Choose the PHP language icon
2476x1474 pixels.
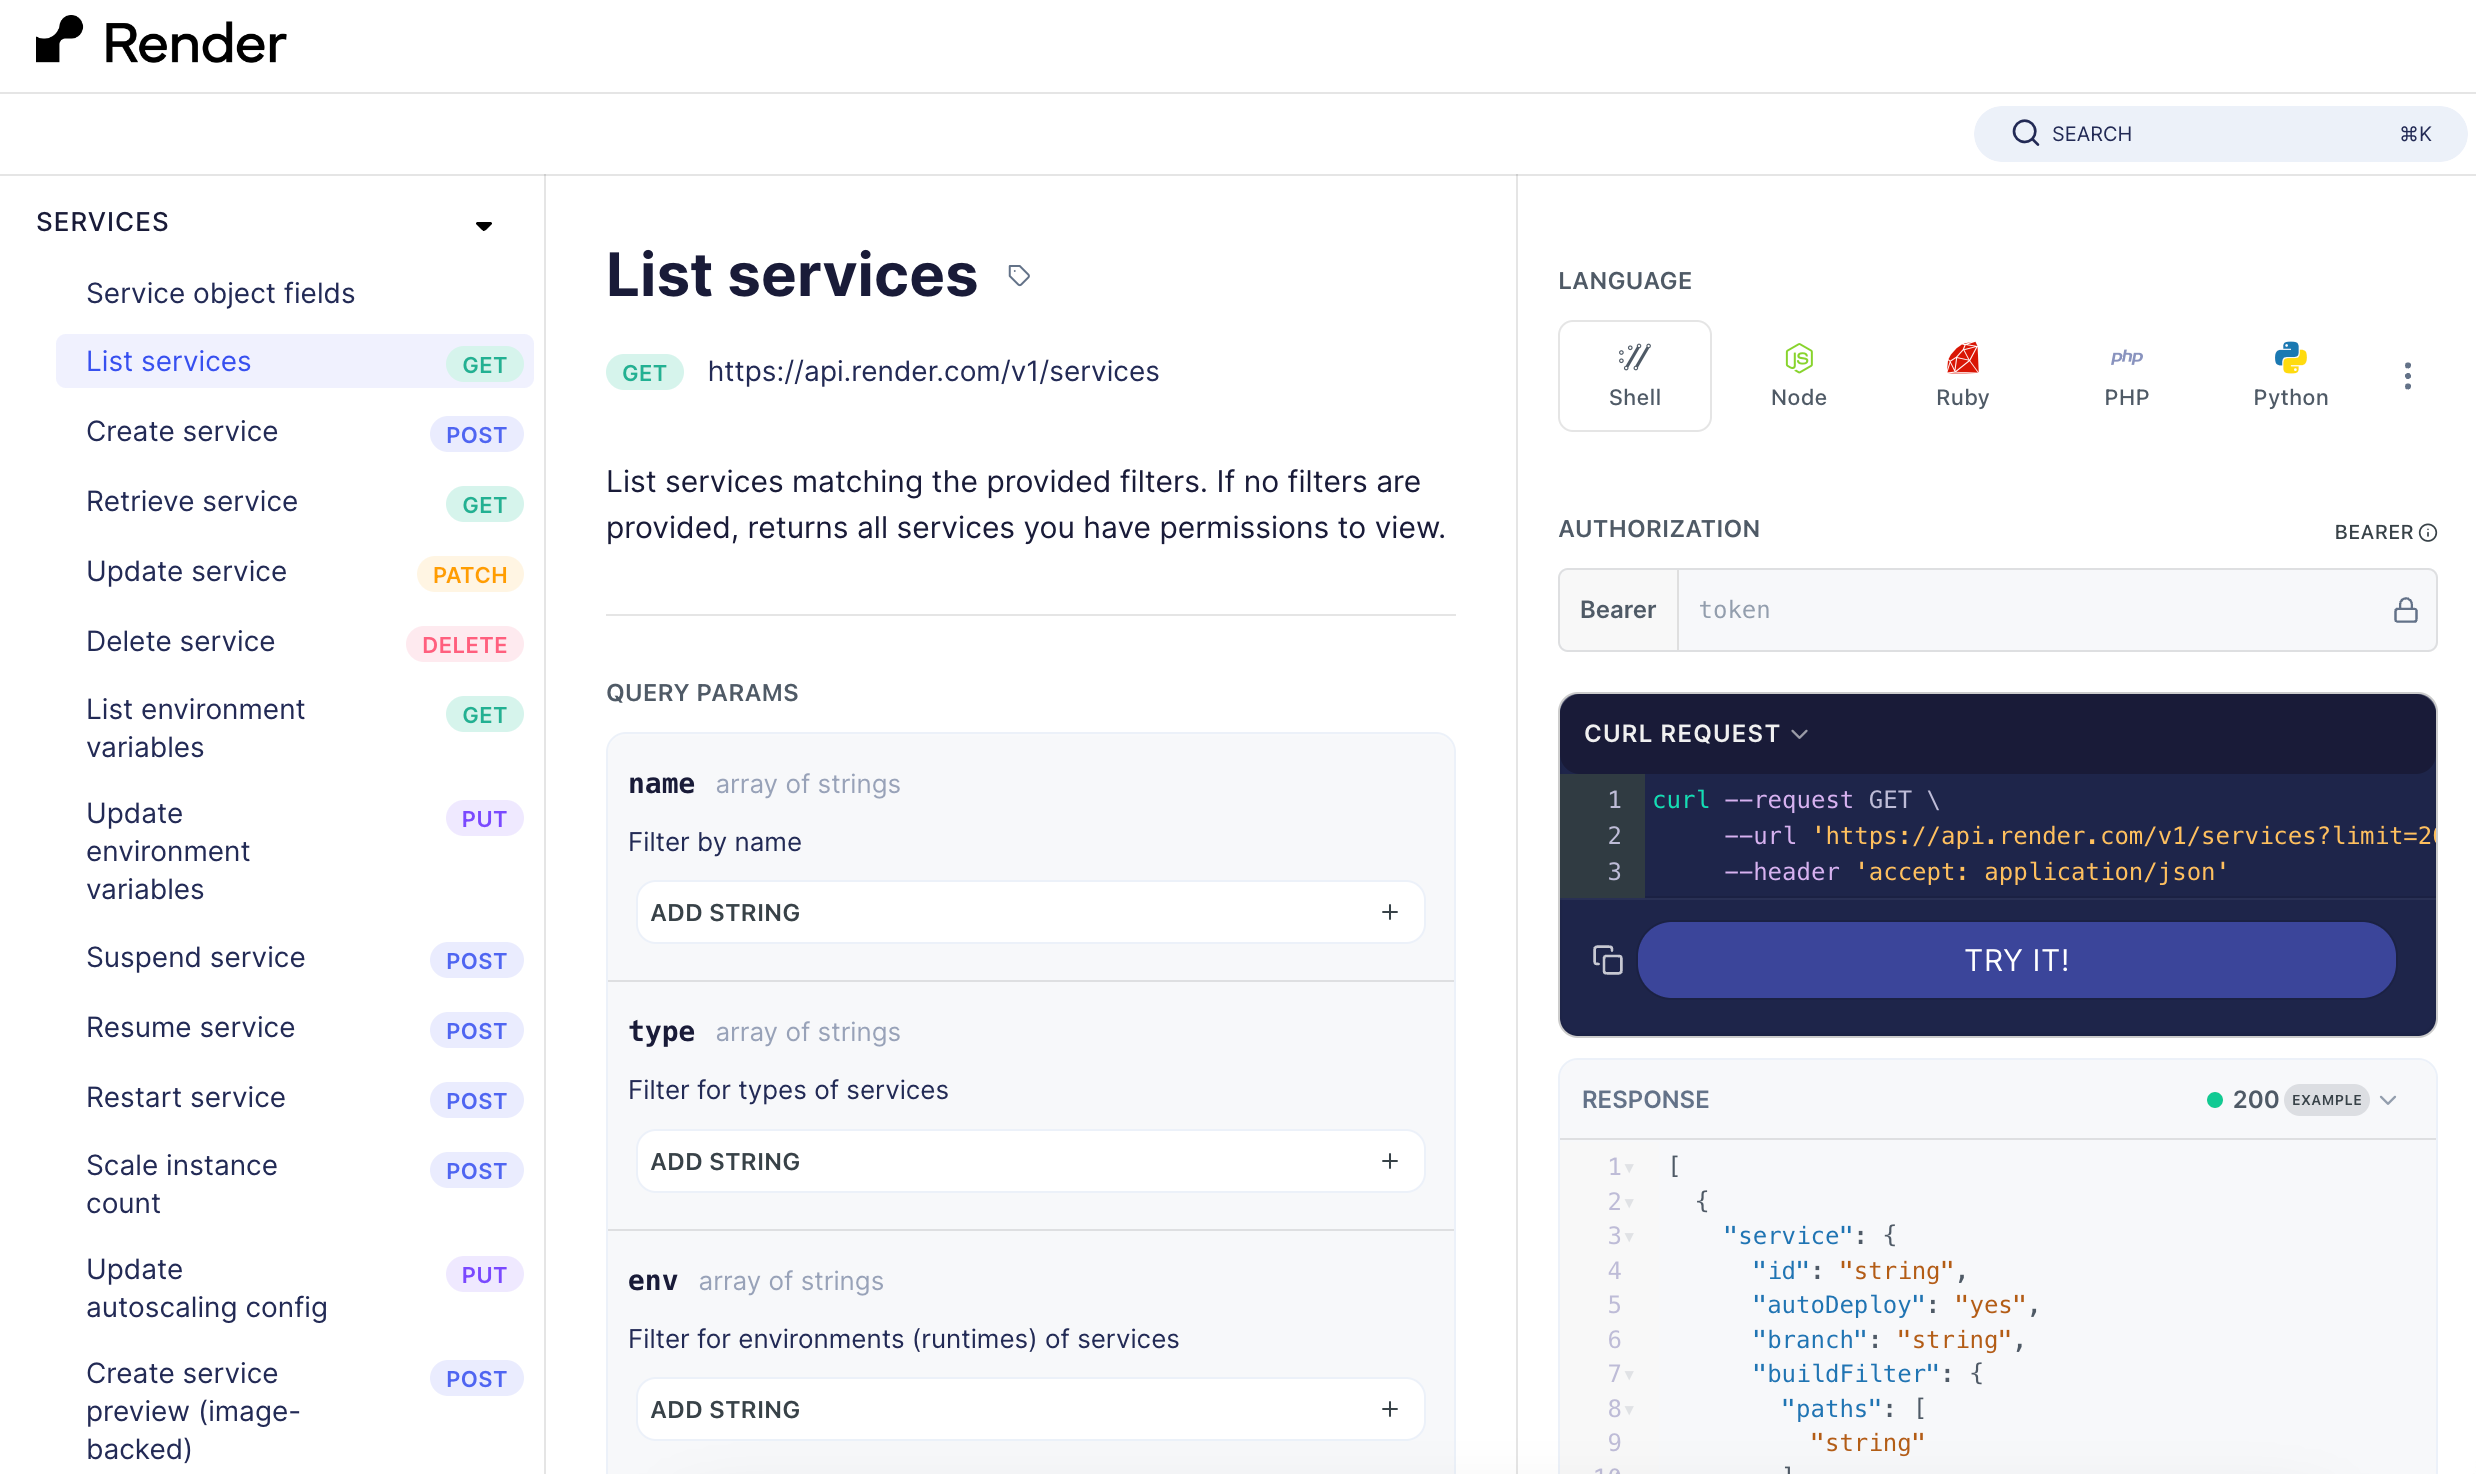(2126, 373)
